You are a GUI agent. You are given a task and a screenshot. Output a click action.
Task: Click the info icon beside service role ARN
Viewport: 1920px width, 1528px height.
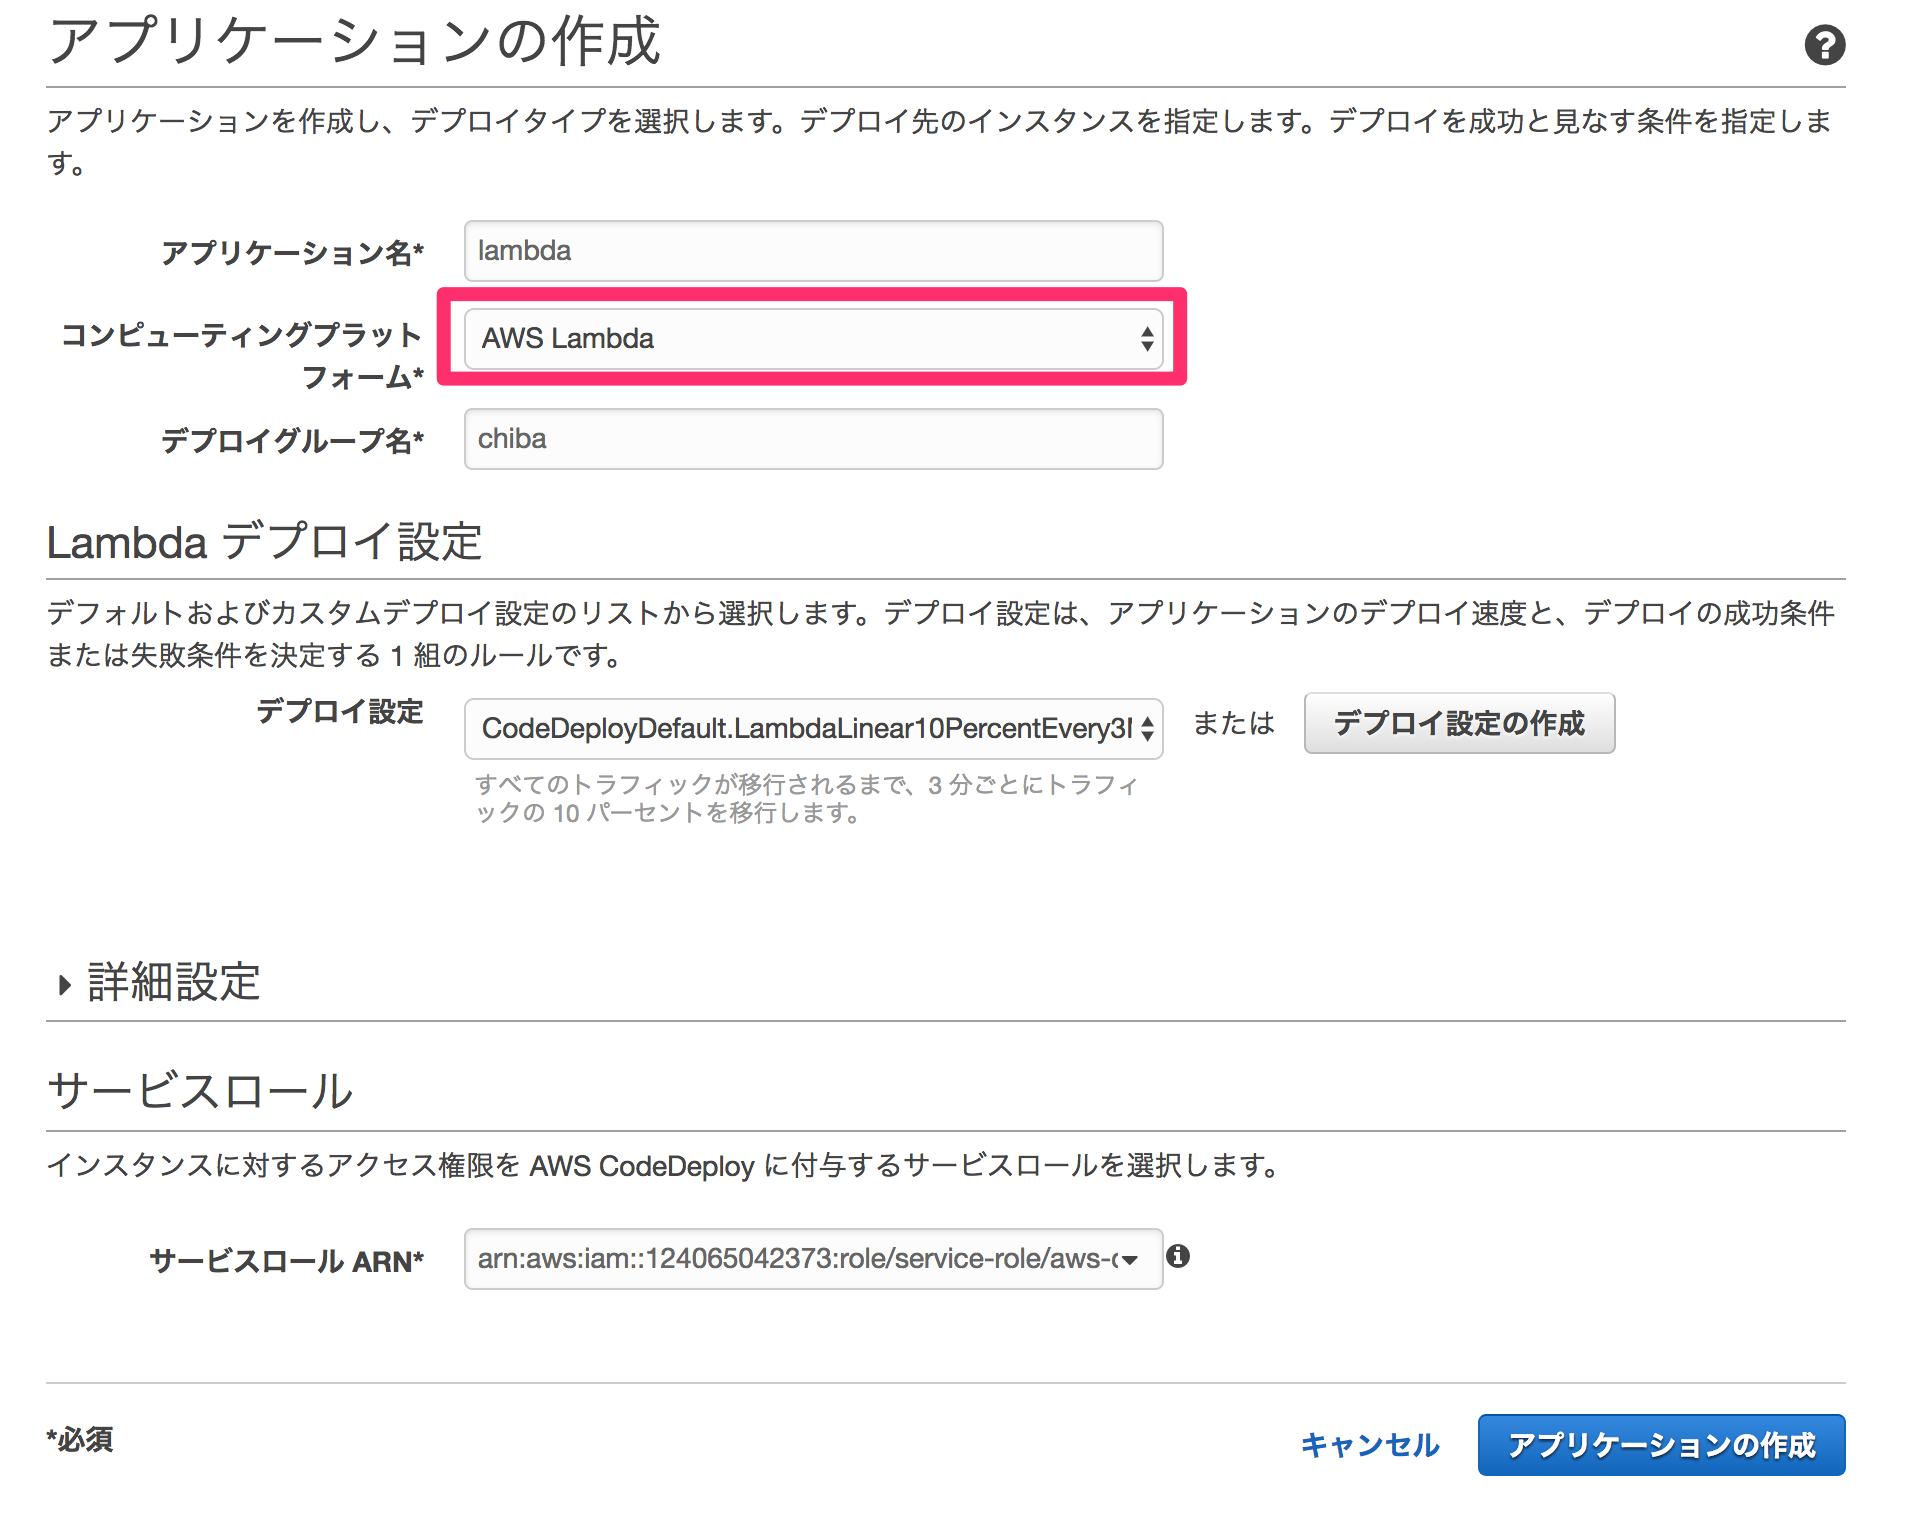[1178, 1258]
